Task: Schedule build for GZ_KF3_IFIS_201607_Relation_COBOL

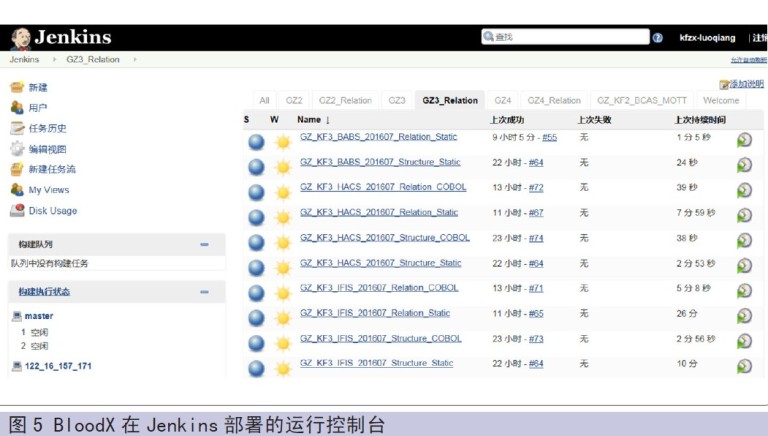Action: (x=744, y=291)
